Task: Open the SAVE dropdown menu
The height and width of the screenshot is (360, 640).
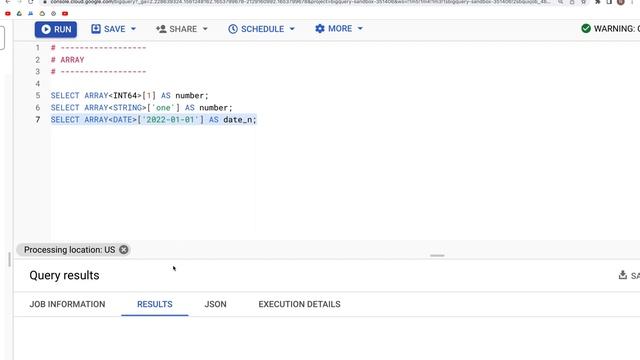Action: (x=113, y=29)
